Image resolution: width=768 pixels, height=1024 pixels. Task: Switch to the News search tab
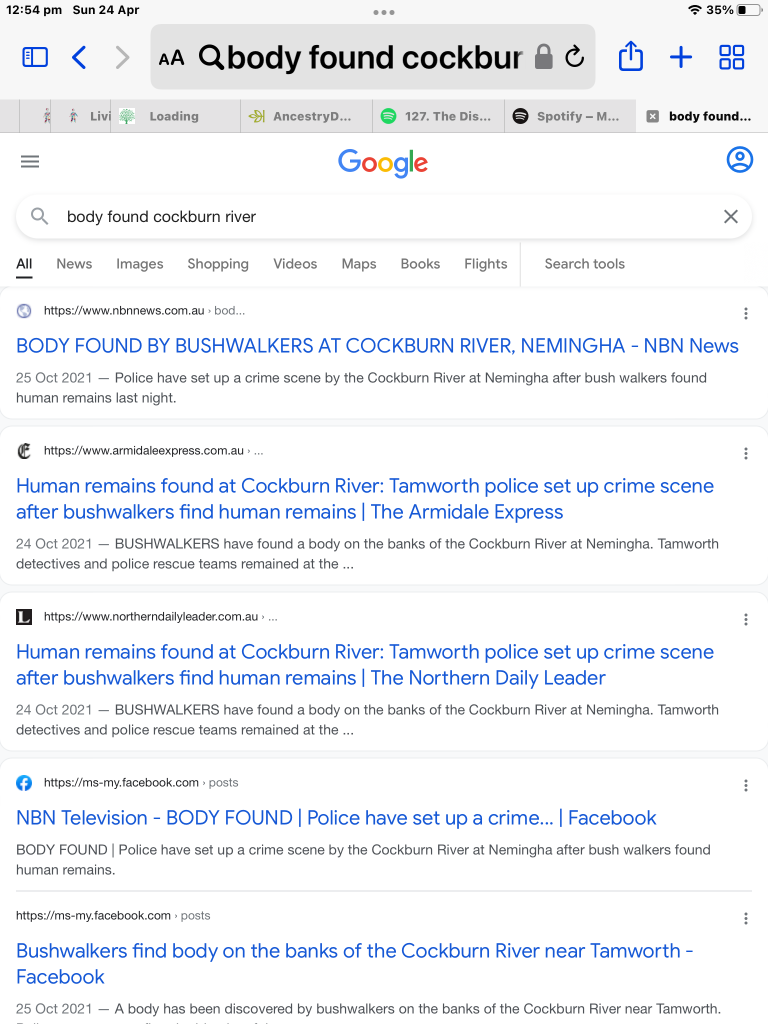pos(74,264)
